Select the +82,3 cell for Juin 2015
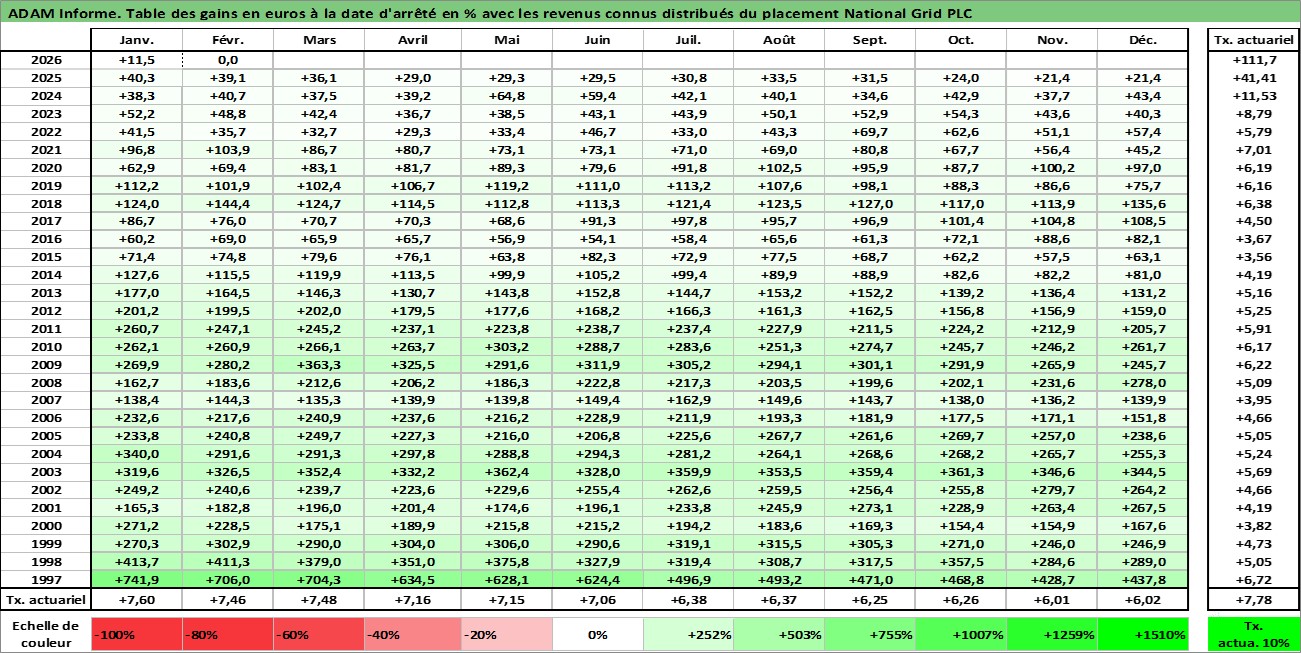Screen dimensions: 1301x653 (x=596, y=257)
